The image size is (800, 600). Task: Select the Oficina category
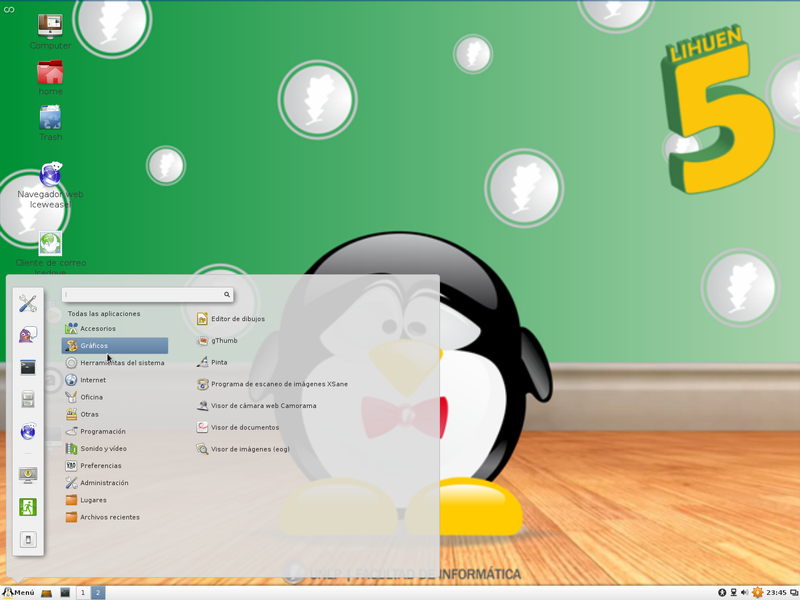tap(91, 397)
